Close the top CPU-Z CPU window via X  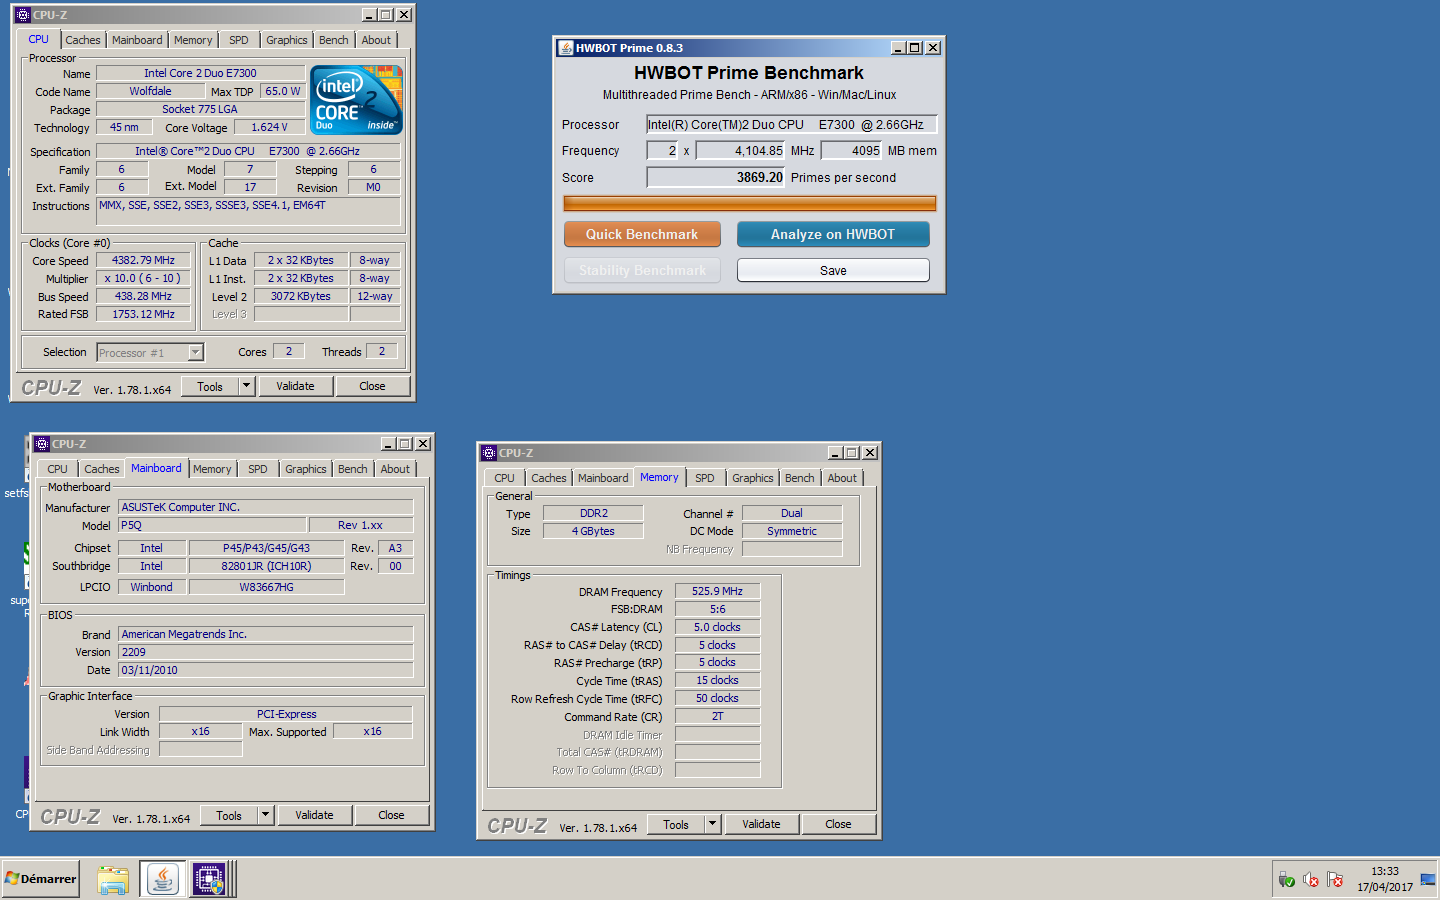(404, 15)
